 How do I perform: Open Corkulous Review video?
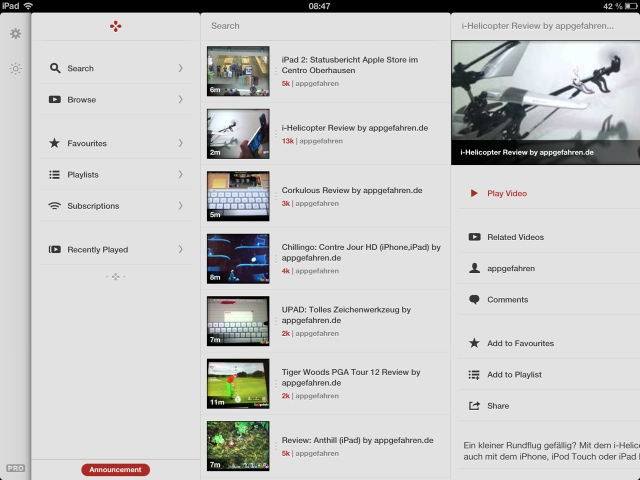[352, 190]
